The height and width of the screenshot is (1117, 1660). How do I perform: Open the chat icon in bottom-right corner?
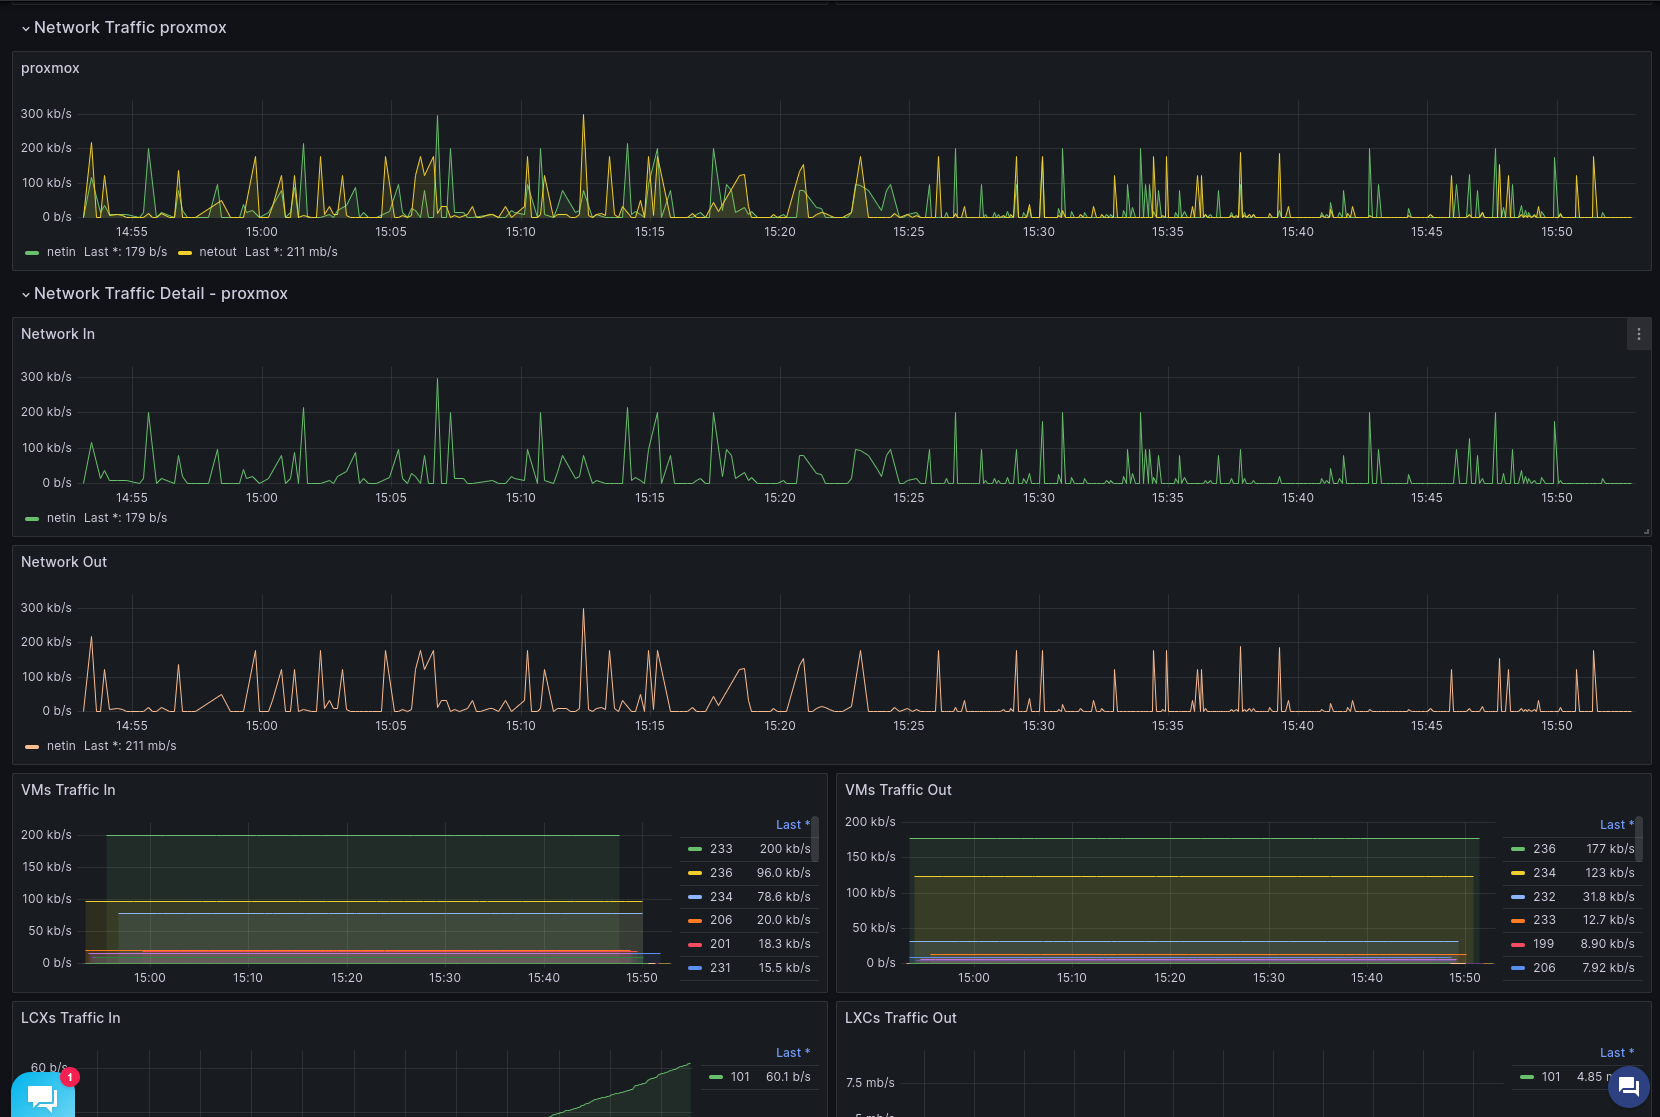[x=1629, y=1086]
